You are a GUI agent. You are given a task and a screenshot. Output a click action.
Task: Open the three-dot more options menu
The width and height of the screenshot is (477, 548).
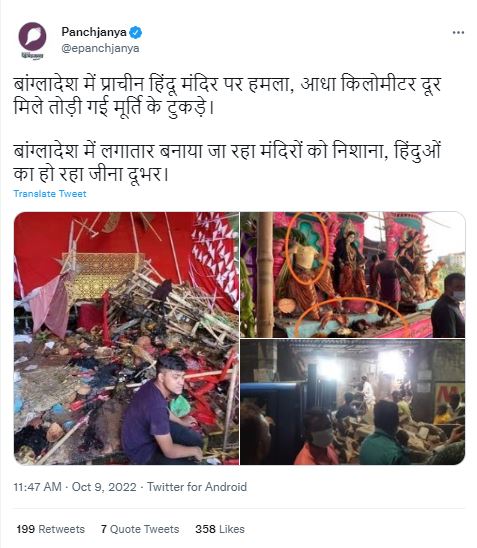(458, 33)
